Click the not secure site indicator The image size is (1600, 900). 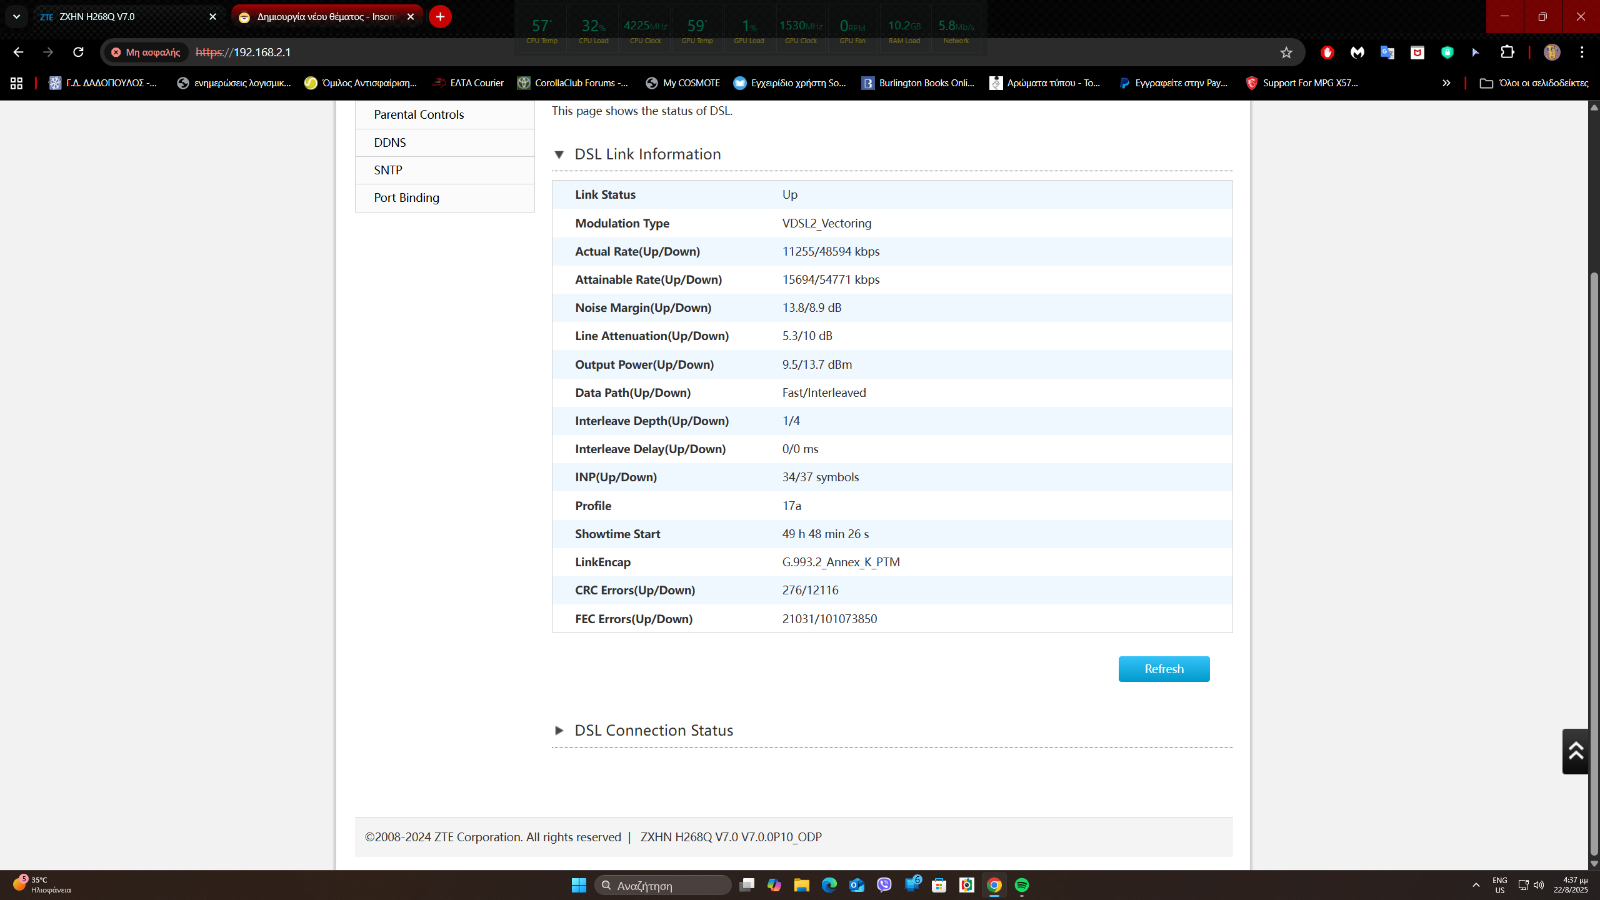(145, 52)
